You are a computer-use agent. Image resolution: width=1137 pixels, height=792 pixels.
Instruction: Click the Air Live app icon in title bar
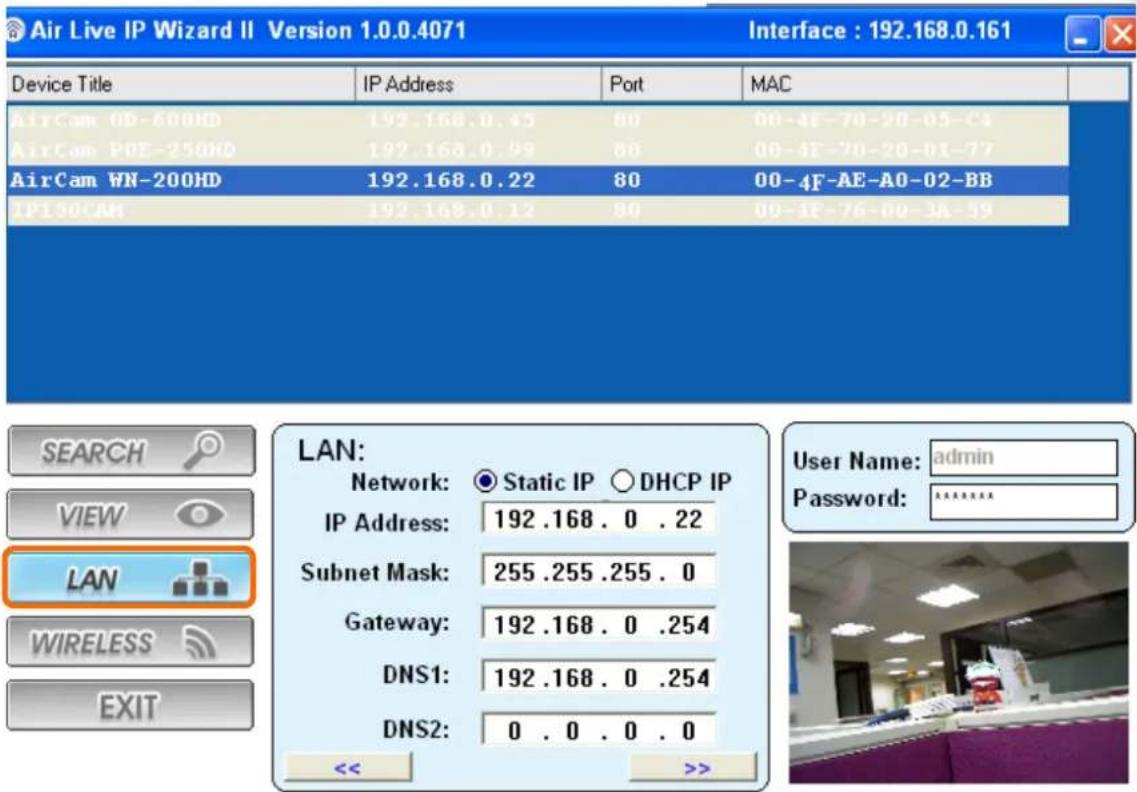click(15, 30)
